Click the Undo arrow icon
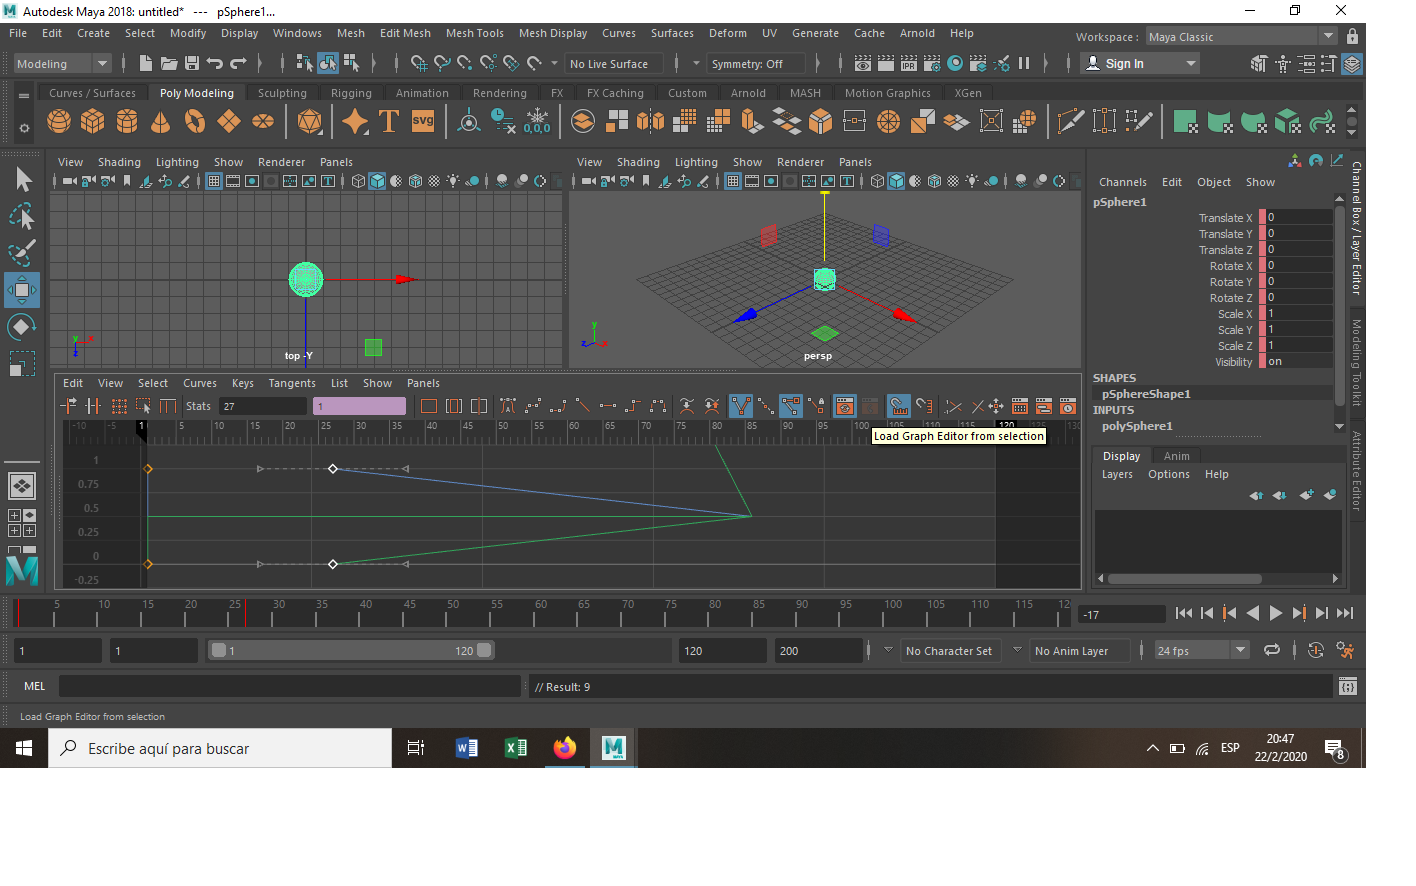The image size is (1416, 886). coord(215,64)
